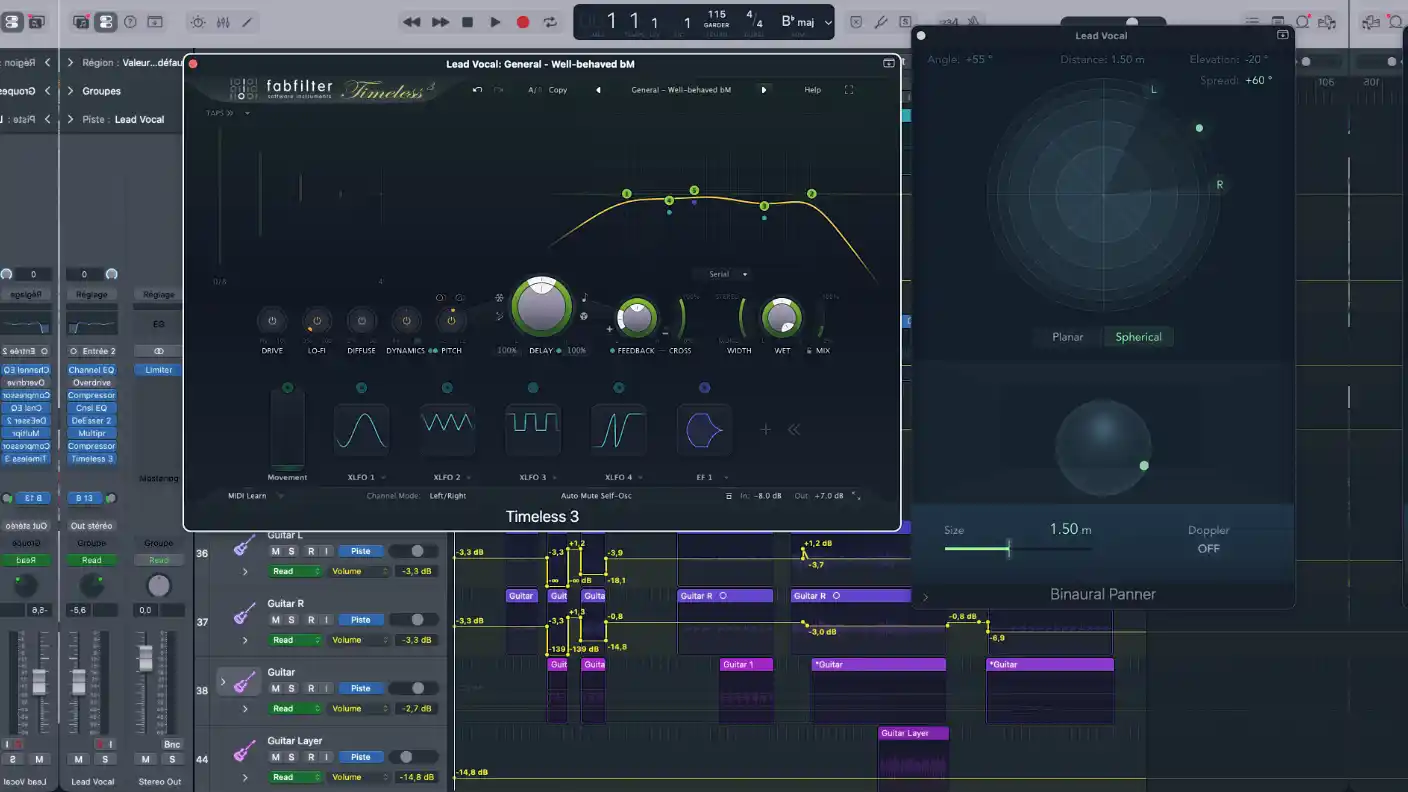This screenshot has height=792, width=1408.
Task: Click Copy in the Timeless A/B section
Action: (558, 90)
